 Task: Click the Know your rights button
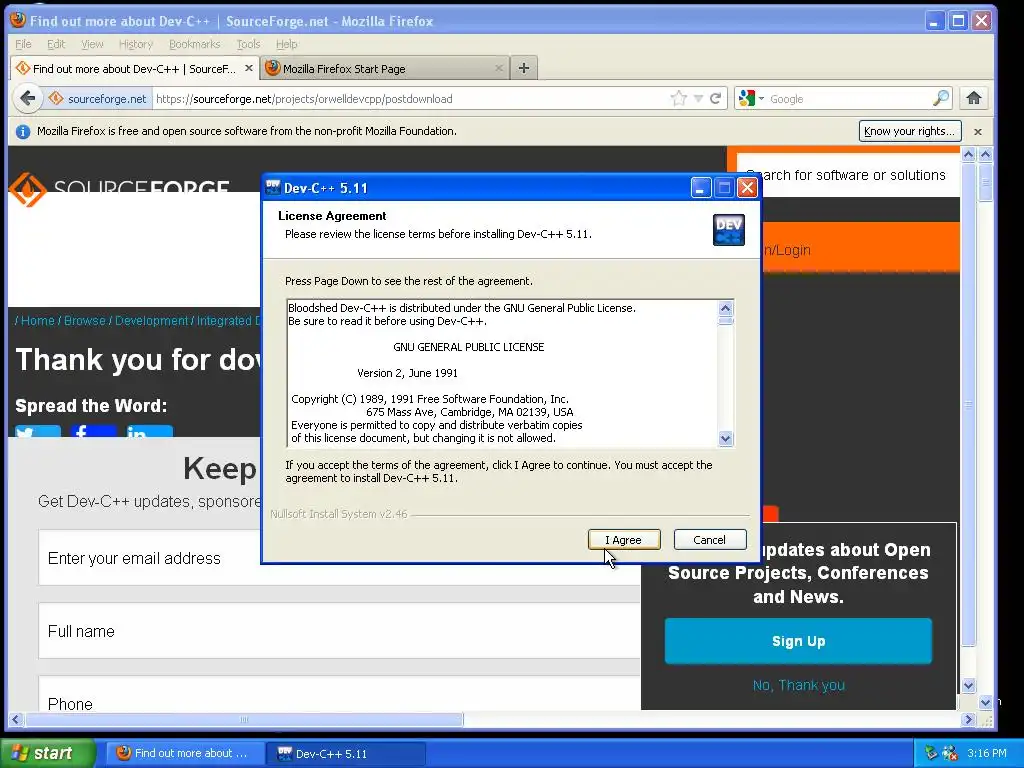(x=910, y=131)
